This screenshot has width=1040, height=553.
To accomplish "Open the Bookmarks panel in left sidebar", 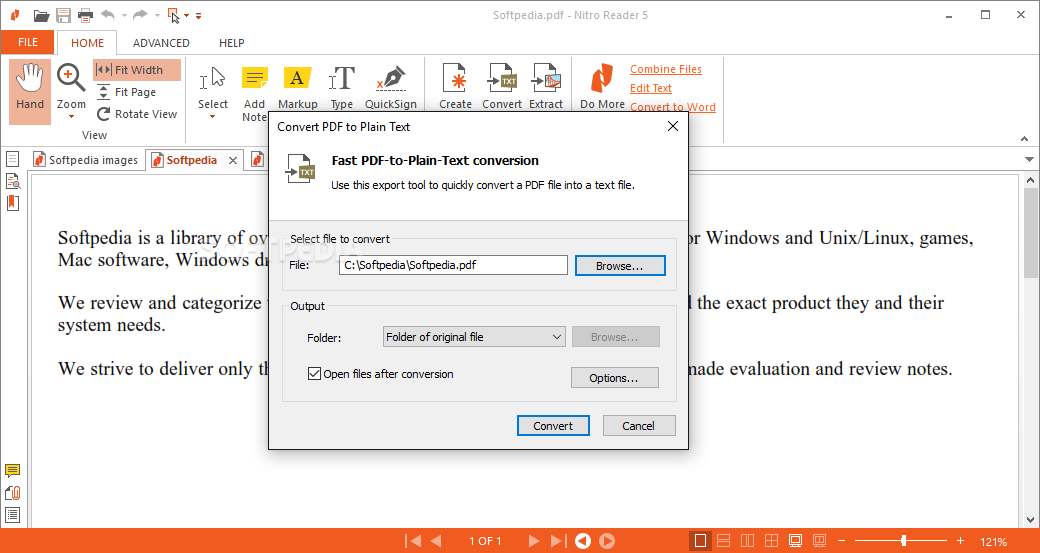I will pos(13,203).
